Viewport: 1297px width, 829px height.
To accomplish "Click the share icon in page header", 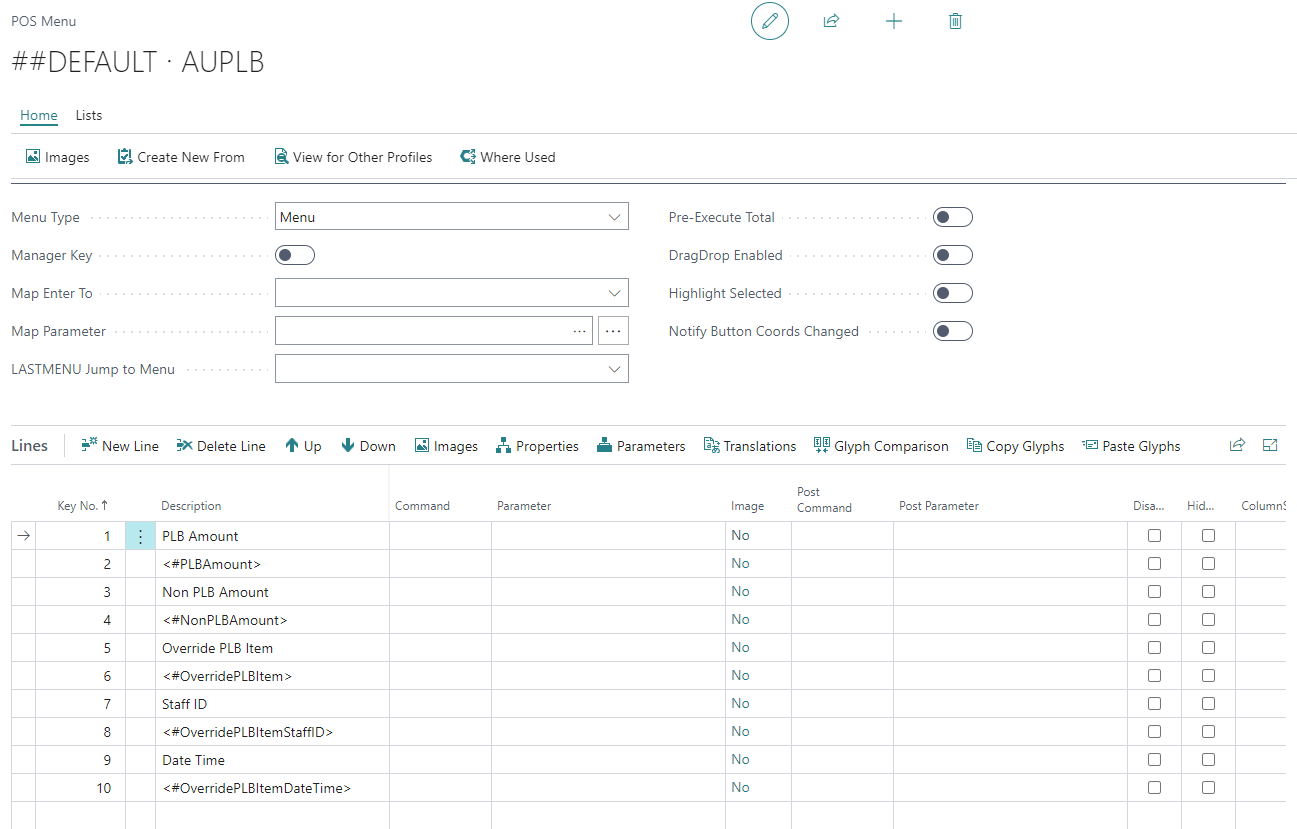I will pos(831,21).
